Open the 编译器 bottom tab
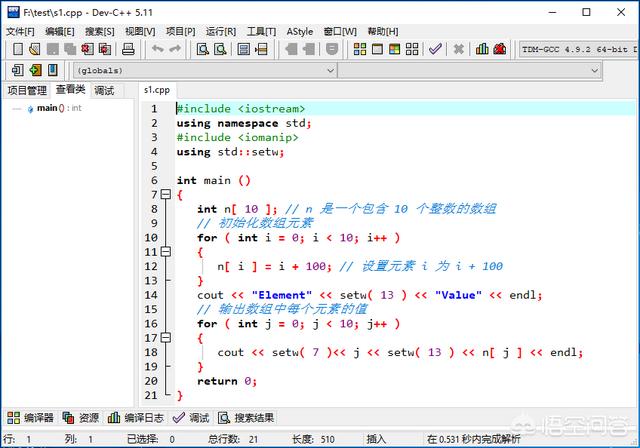The image size is (640, 448). (x=30, y=417)
